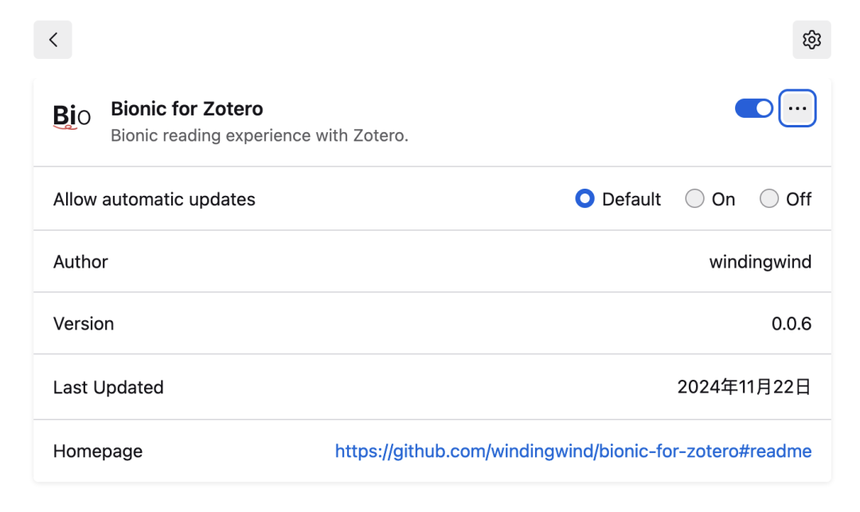
Task: Click the 'Default' text beside its radio
Action: 631,199
